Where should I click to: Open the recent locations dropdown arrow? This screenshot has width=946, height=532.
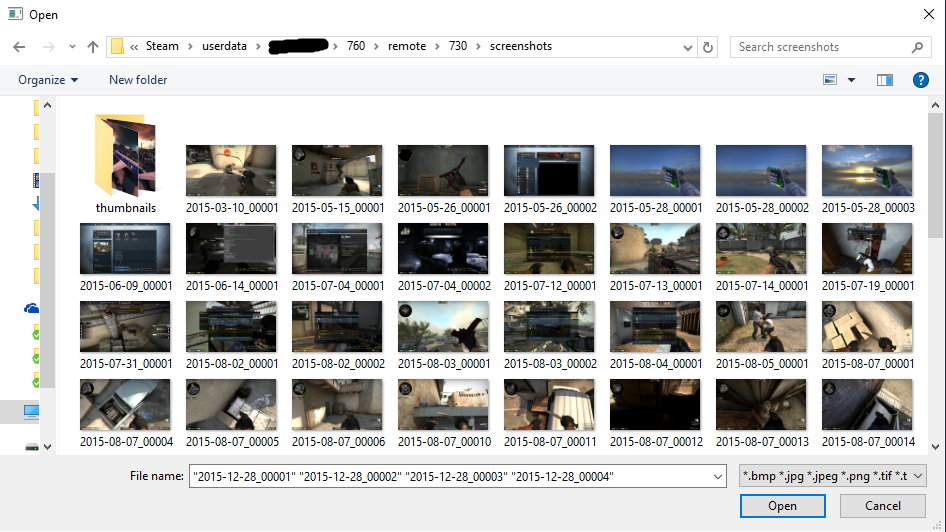(x=72, y=47)
